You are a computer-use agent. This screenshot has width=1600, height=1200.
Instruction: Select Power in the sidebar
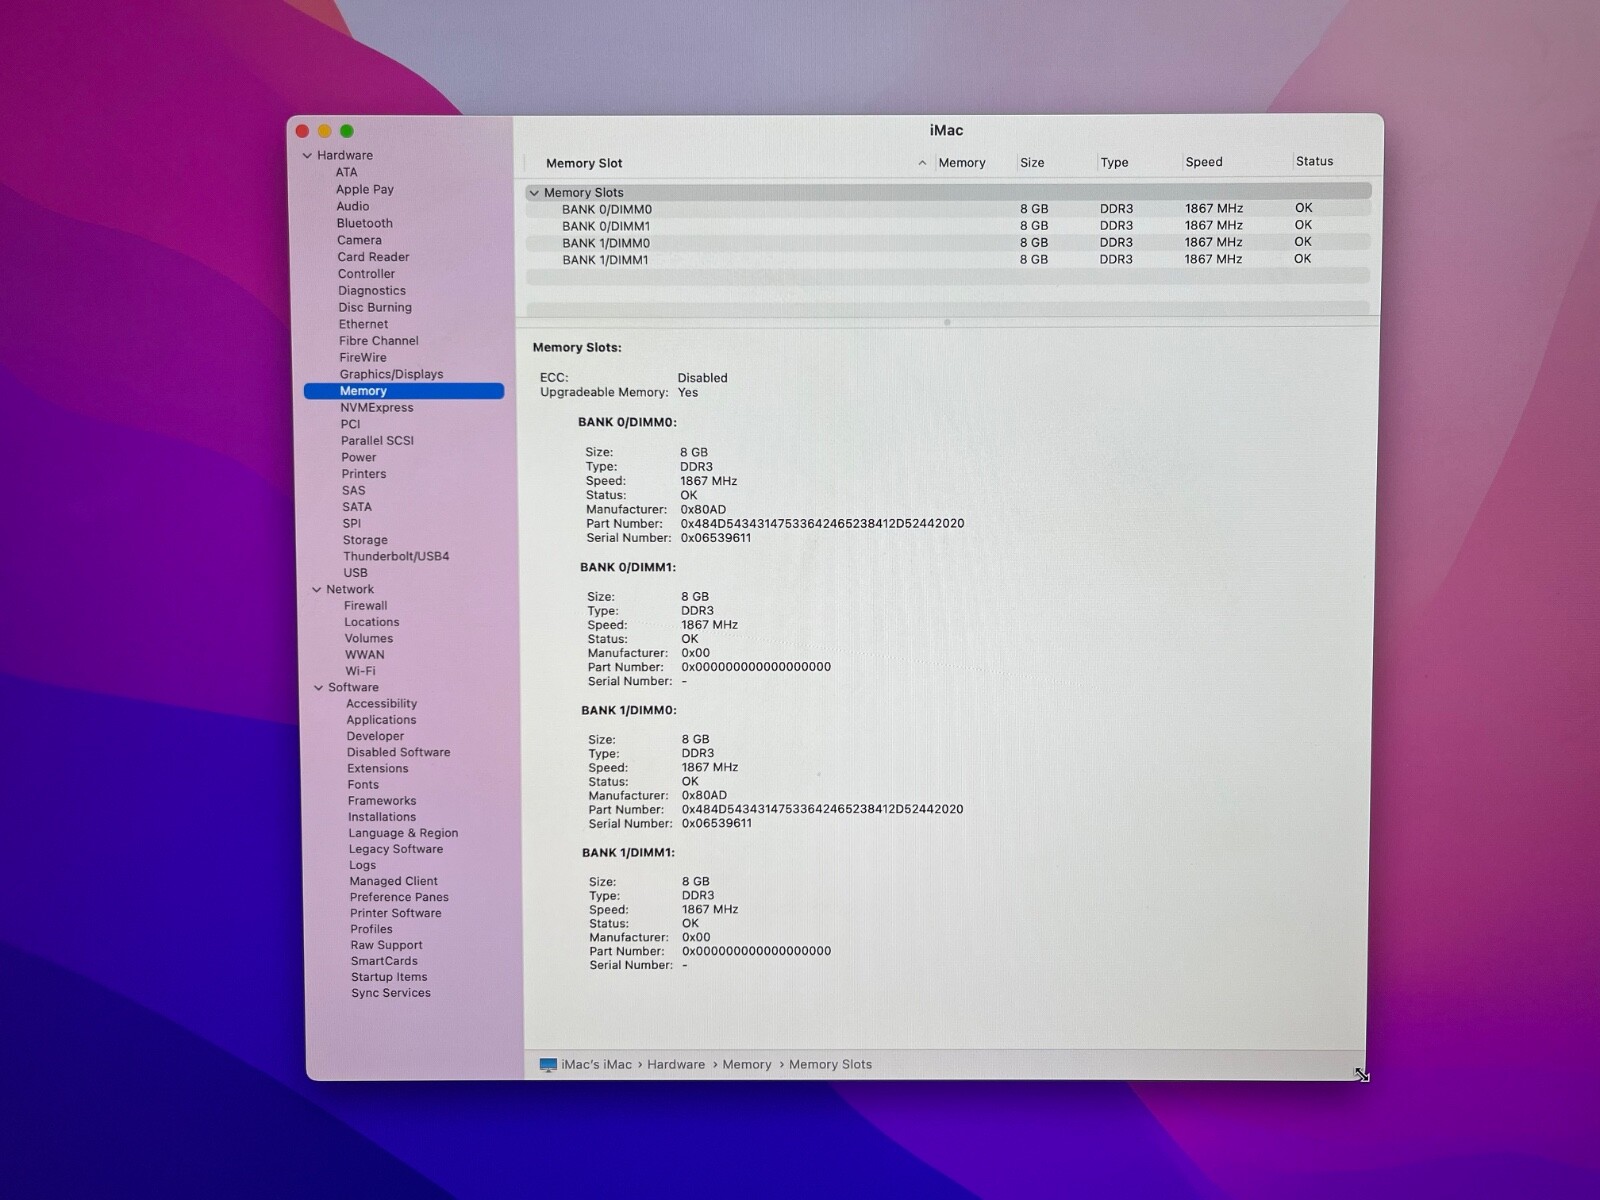358,458
